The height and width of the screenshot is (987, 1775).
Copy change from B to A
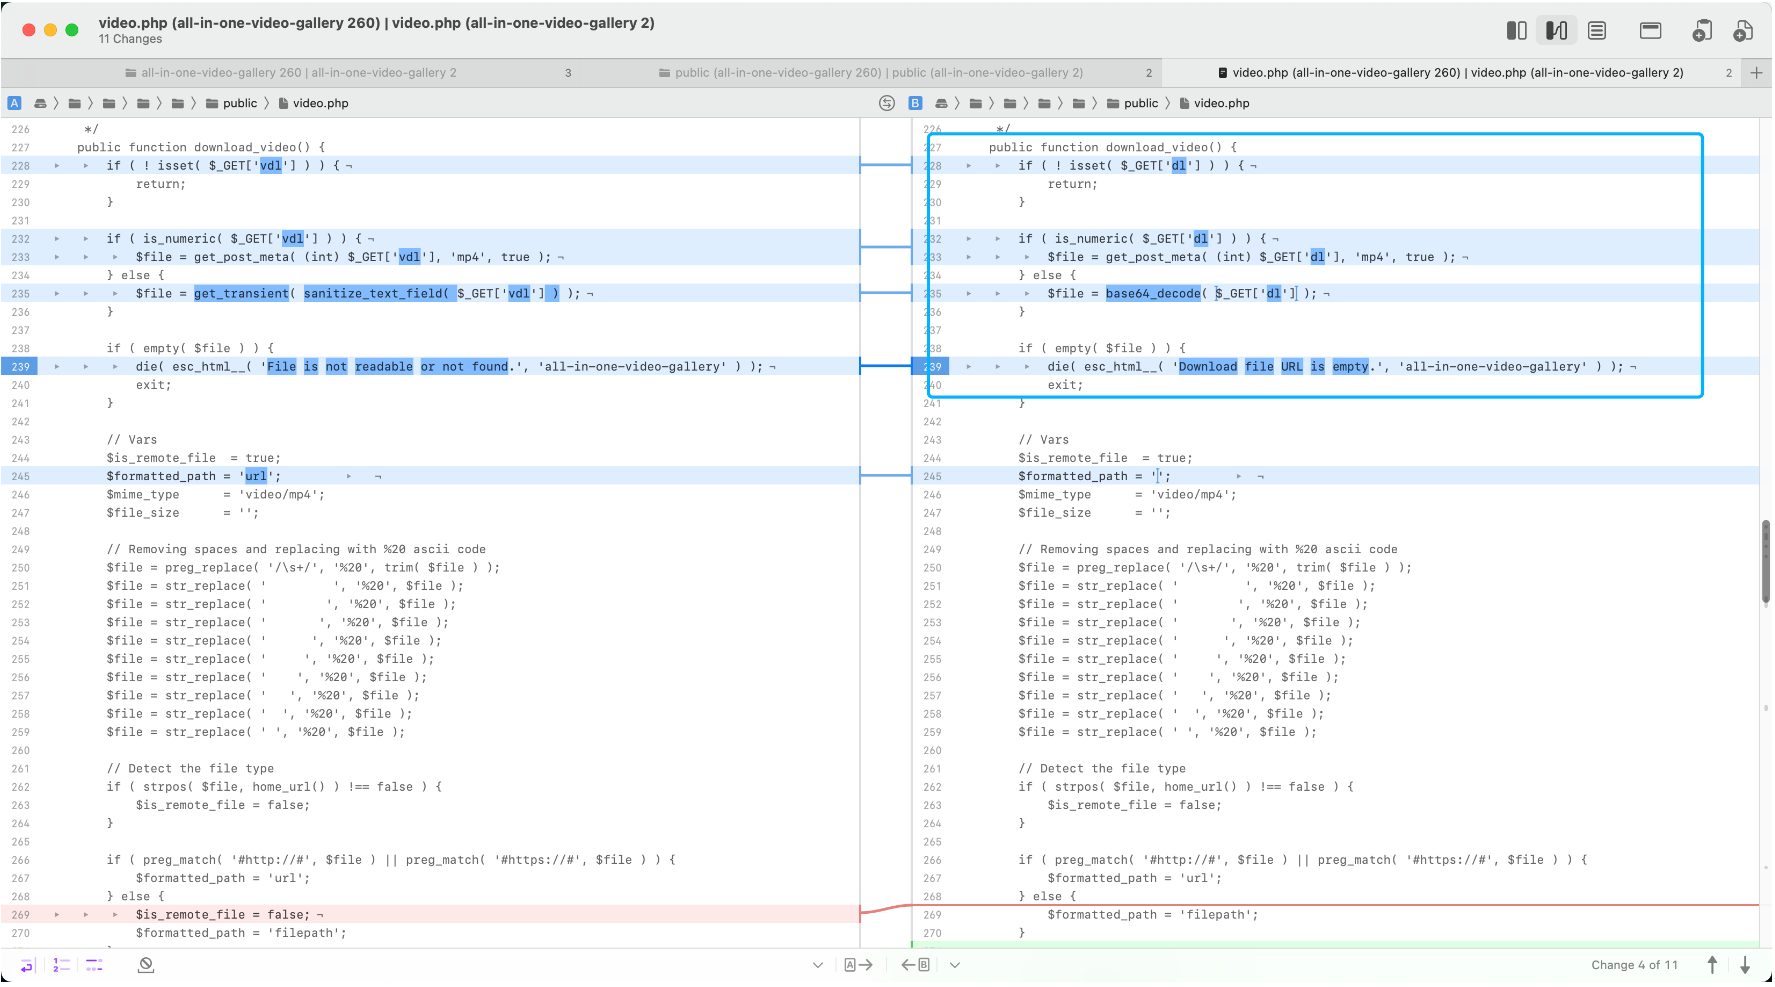(x=915, y=965)
